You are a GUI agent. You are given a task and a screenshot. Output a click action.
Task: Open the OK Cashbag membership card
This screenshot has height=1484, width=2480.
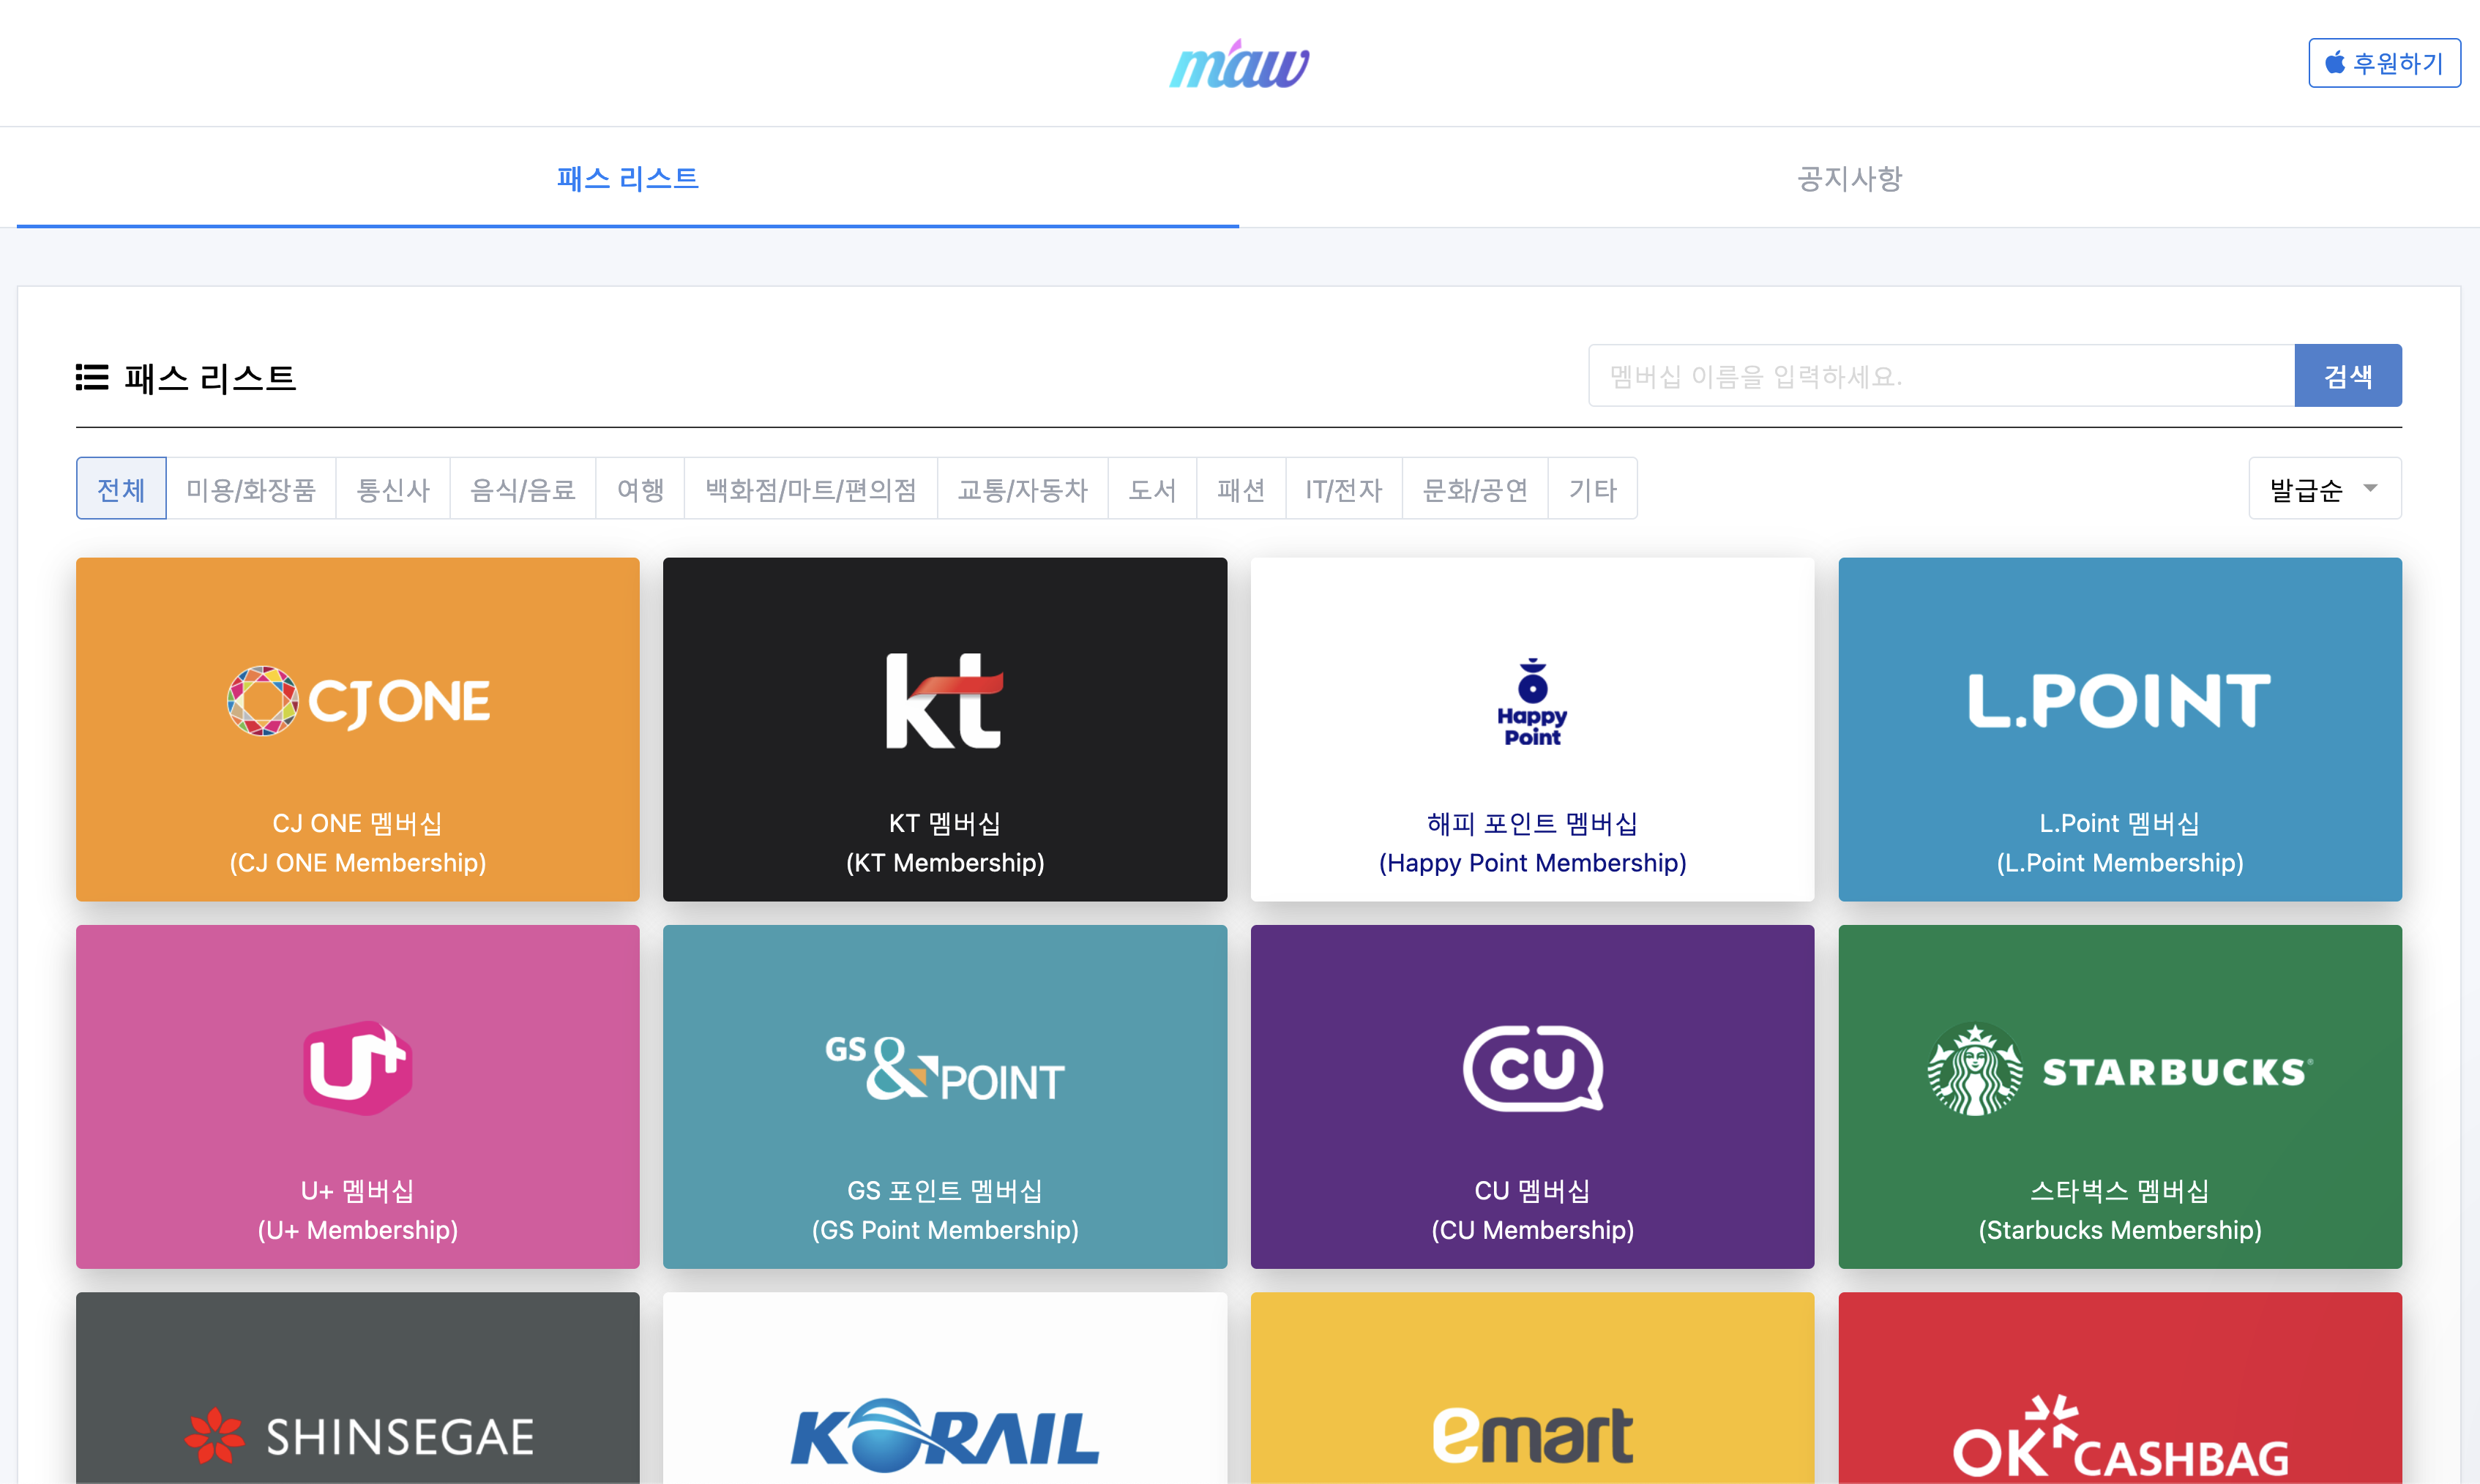[2120, 1420]
